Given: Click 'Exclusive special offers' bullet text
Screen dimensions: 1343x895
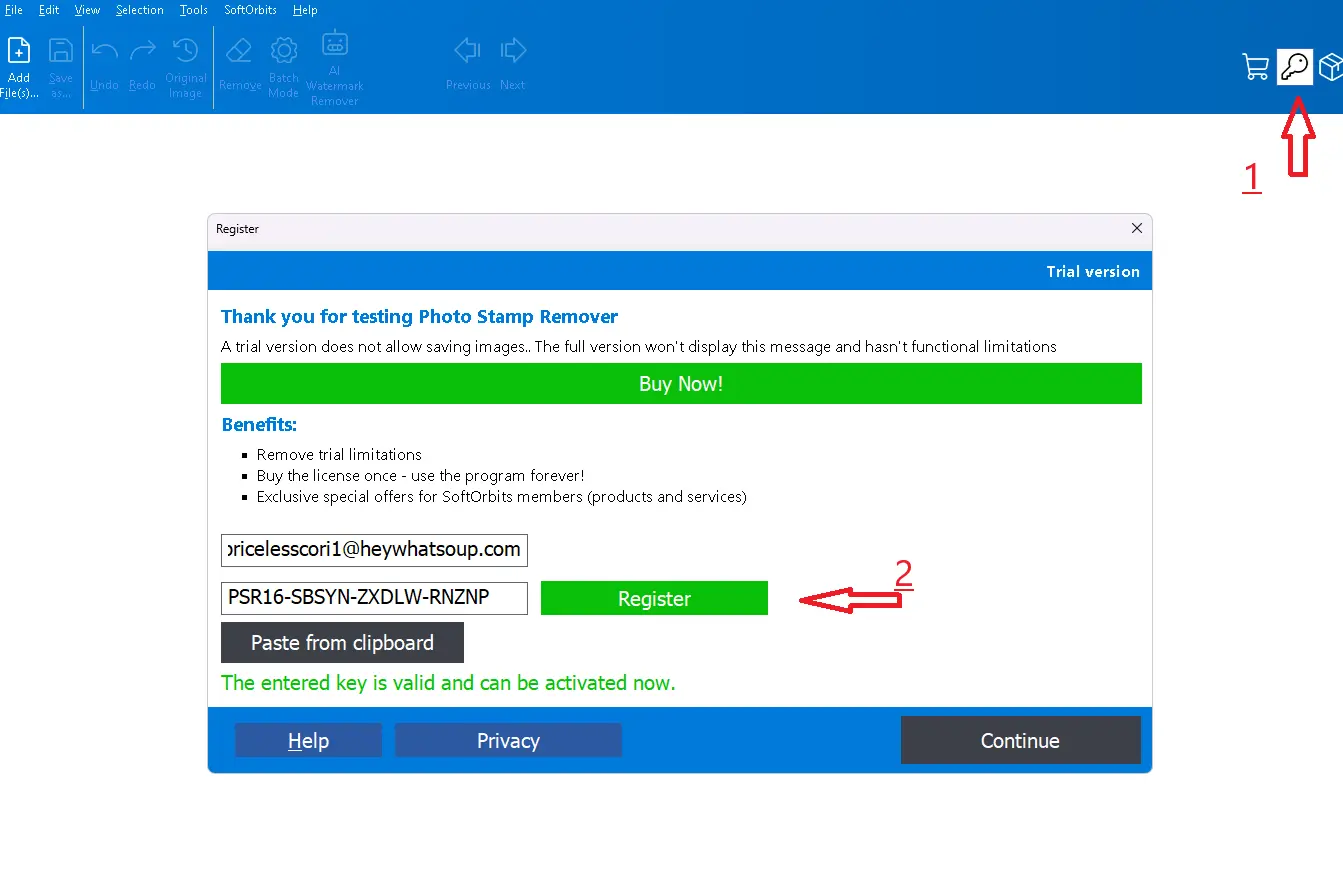Looking at the screenshot, I should coord(501,496).
